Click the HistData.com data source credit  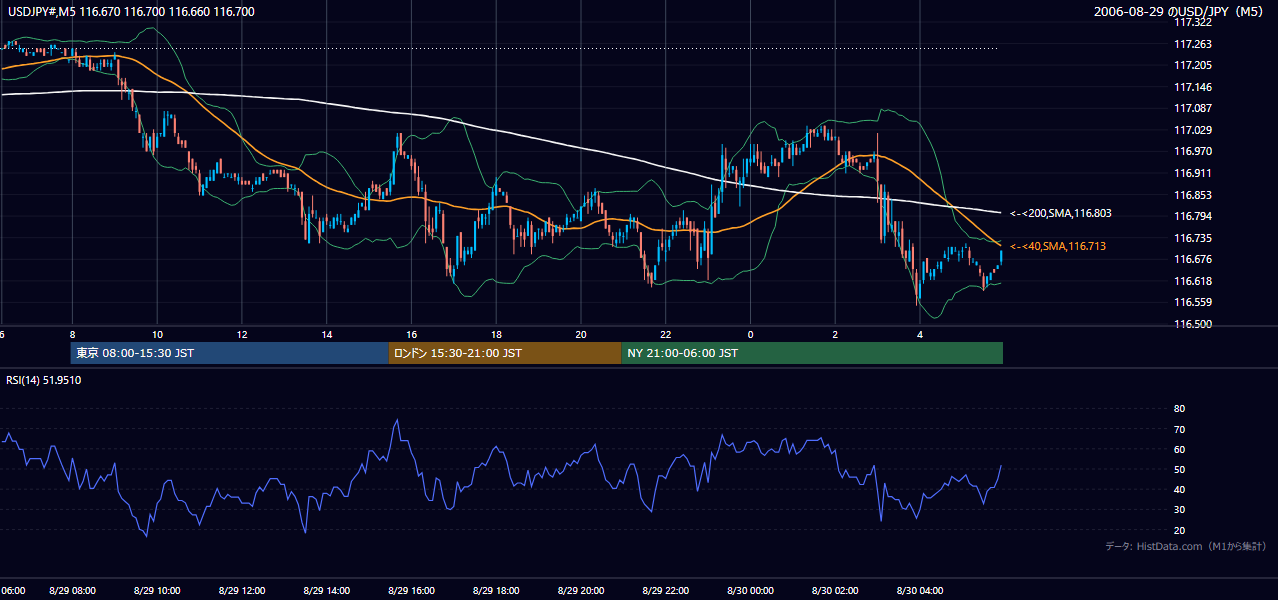1186,546
